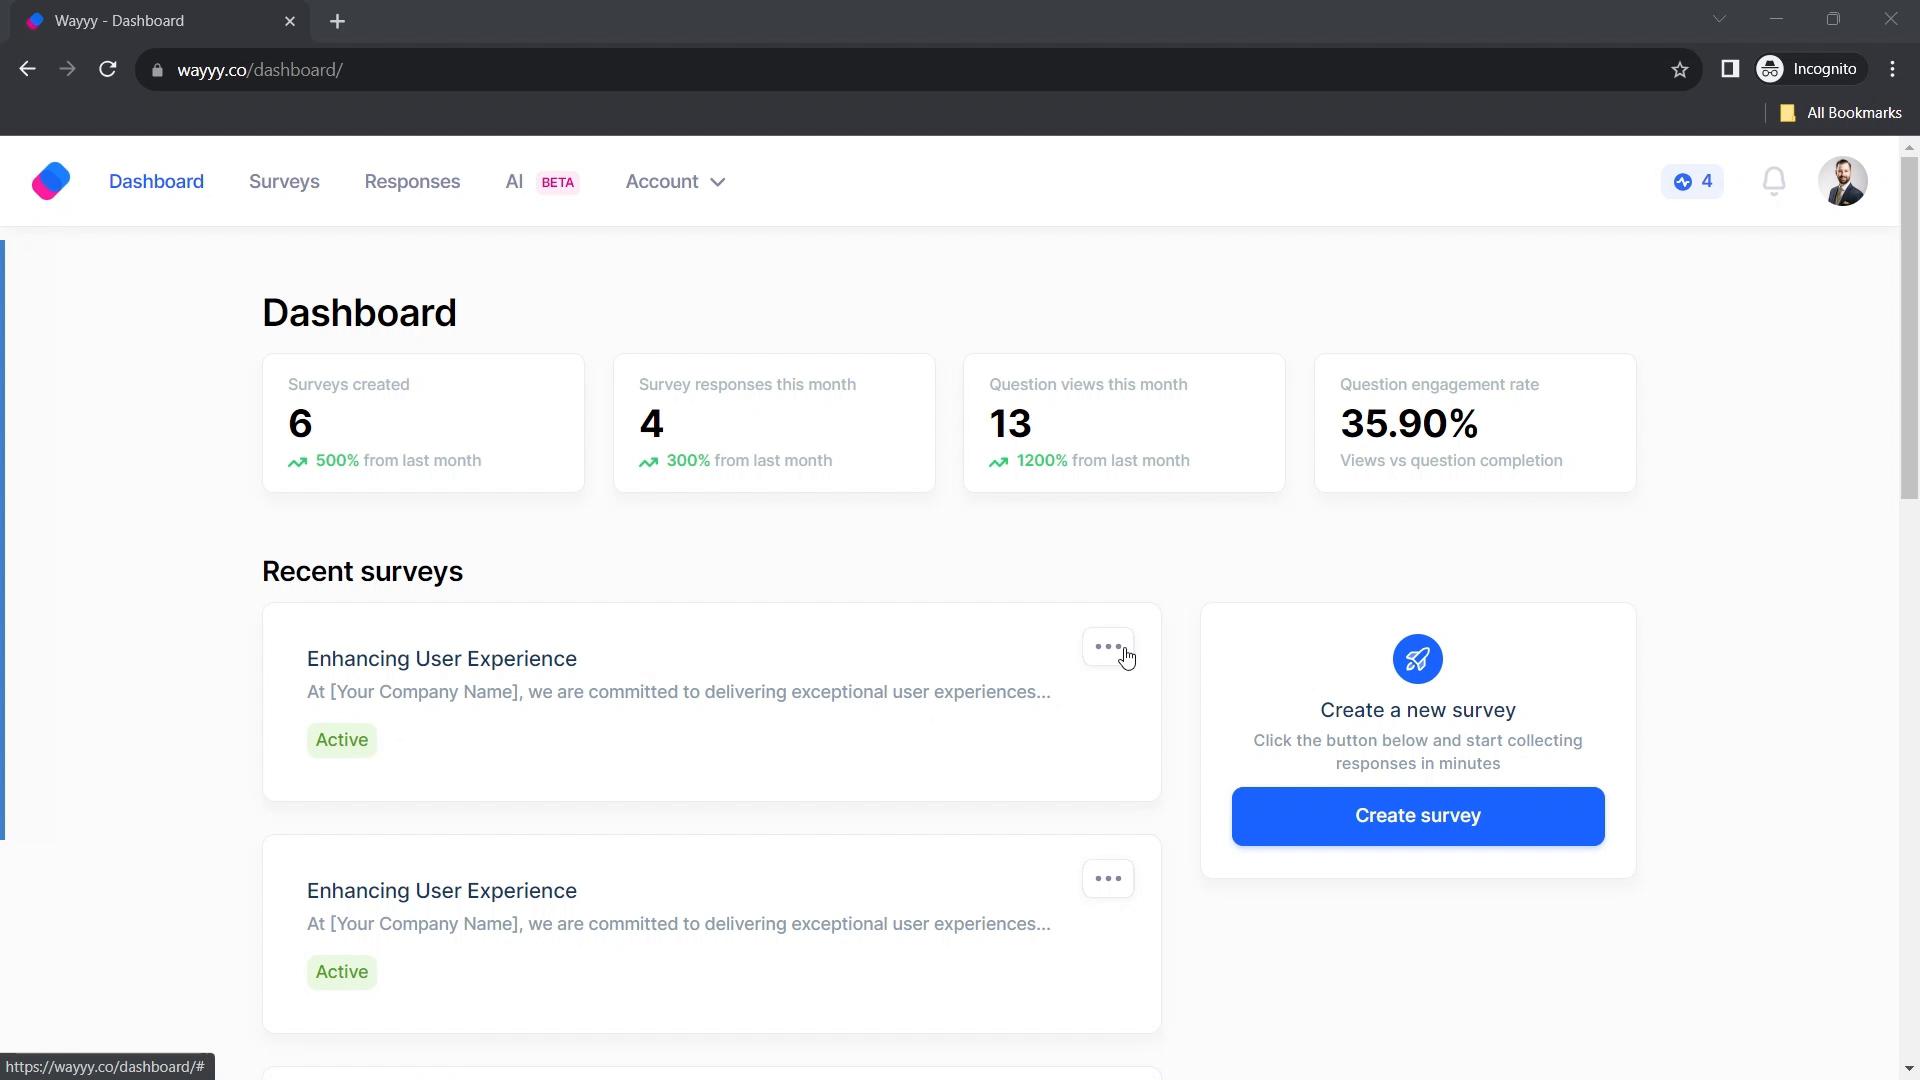
Task: Click the Enhancing User Experience first card
Action: click(x=712, y=700)
